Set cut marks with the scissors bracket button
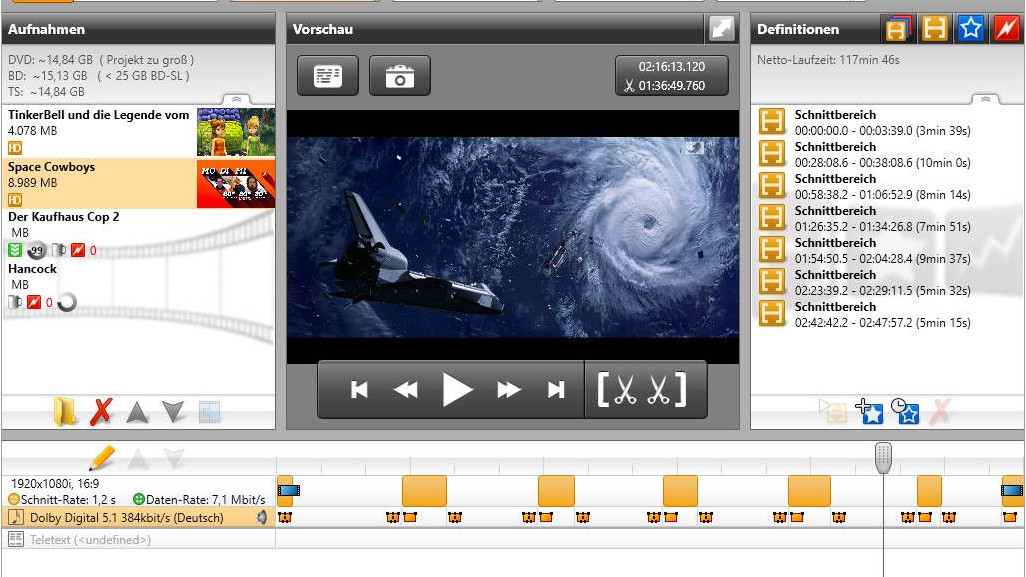1026x577 pixels. (645, 389)
